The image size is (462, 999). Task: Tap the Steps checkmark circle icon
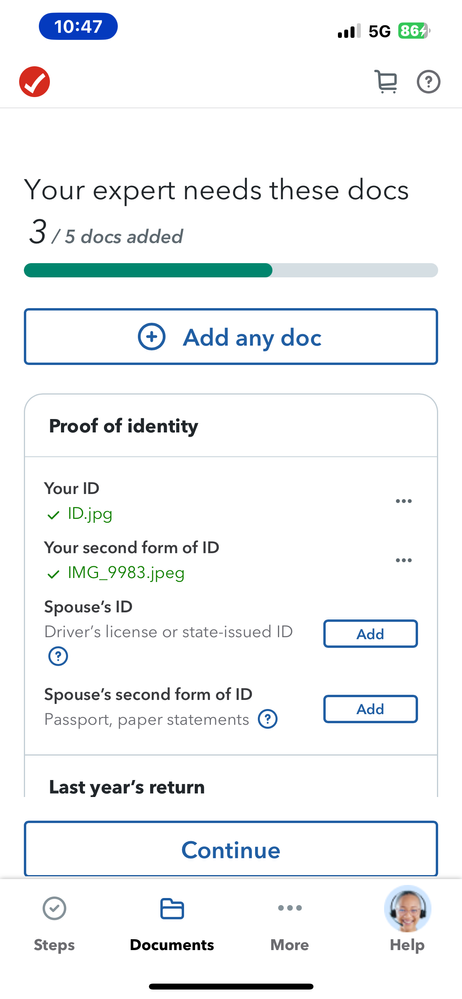54,908
